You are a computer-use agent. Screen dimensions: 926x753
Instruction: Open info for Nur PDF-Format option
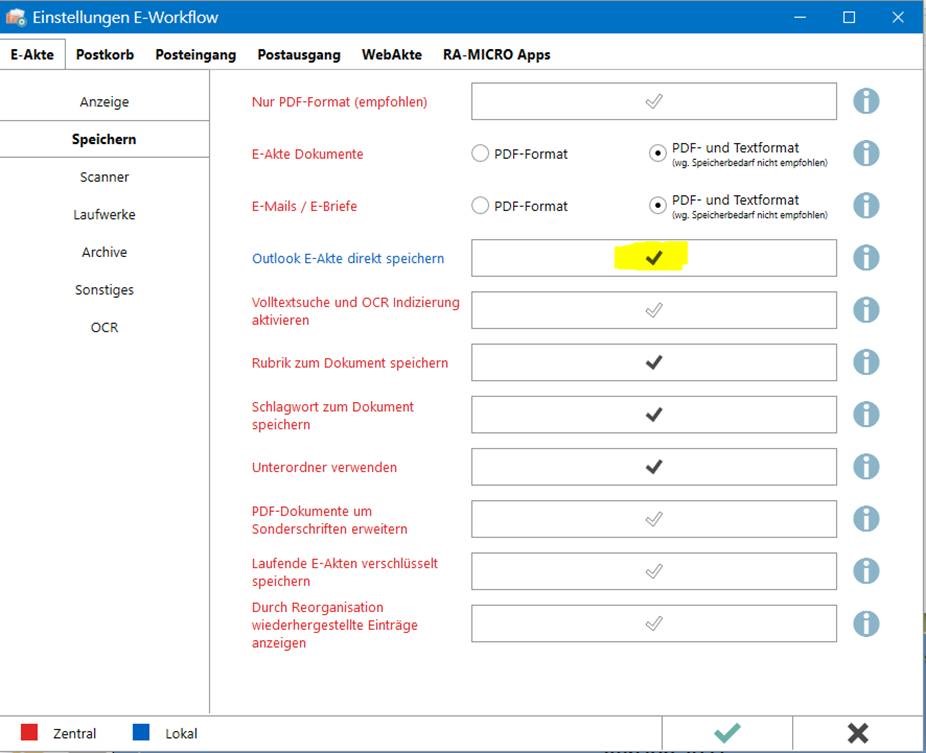click(x=866, y=101)
